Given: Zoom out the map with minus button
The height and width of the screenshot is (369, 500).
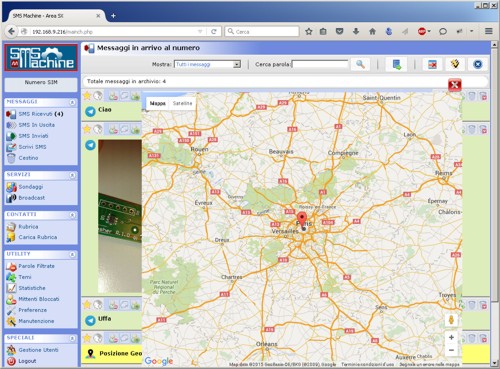Looking at the screenshot, I should tap(451, 350).
